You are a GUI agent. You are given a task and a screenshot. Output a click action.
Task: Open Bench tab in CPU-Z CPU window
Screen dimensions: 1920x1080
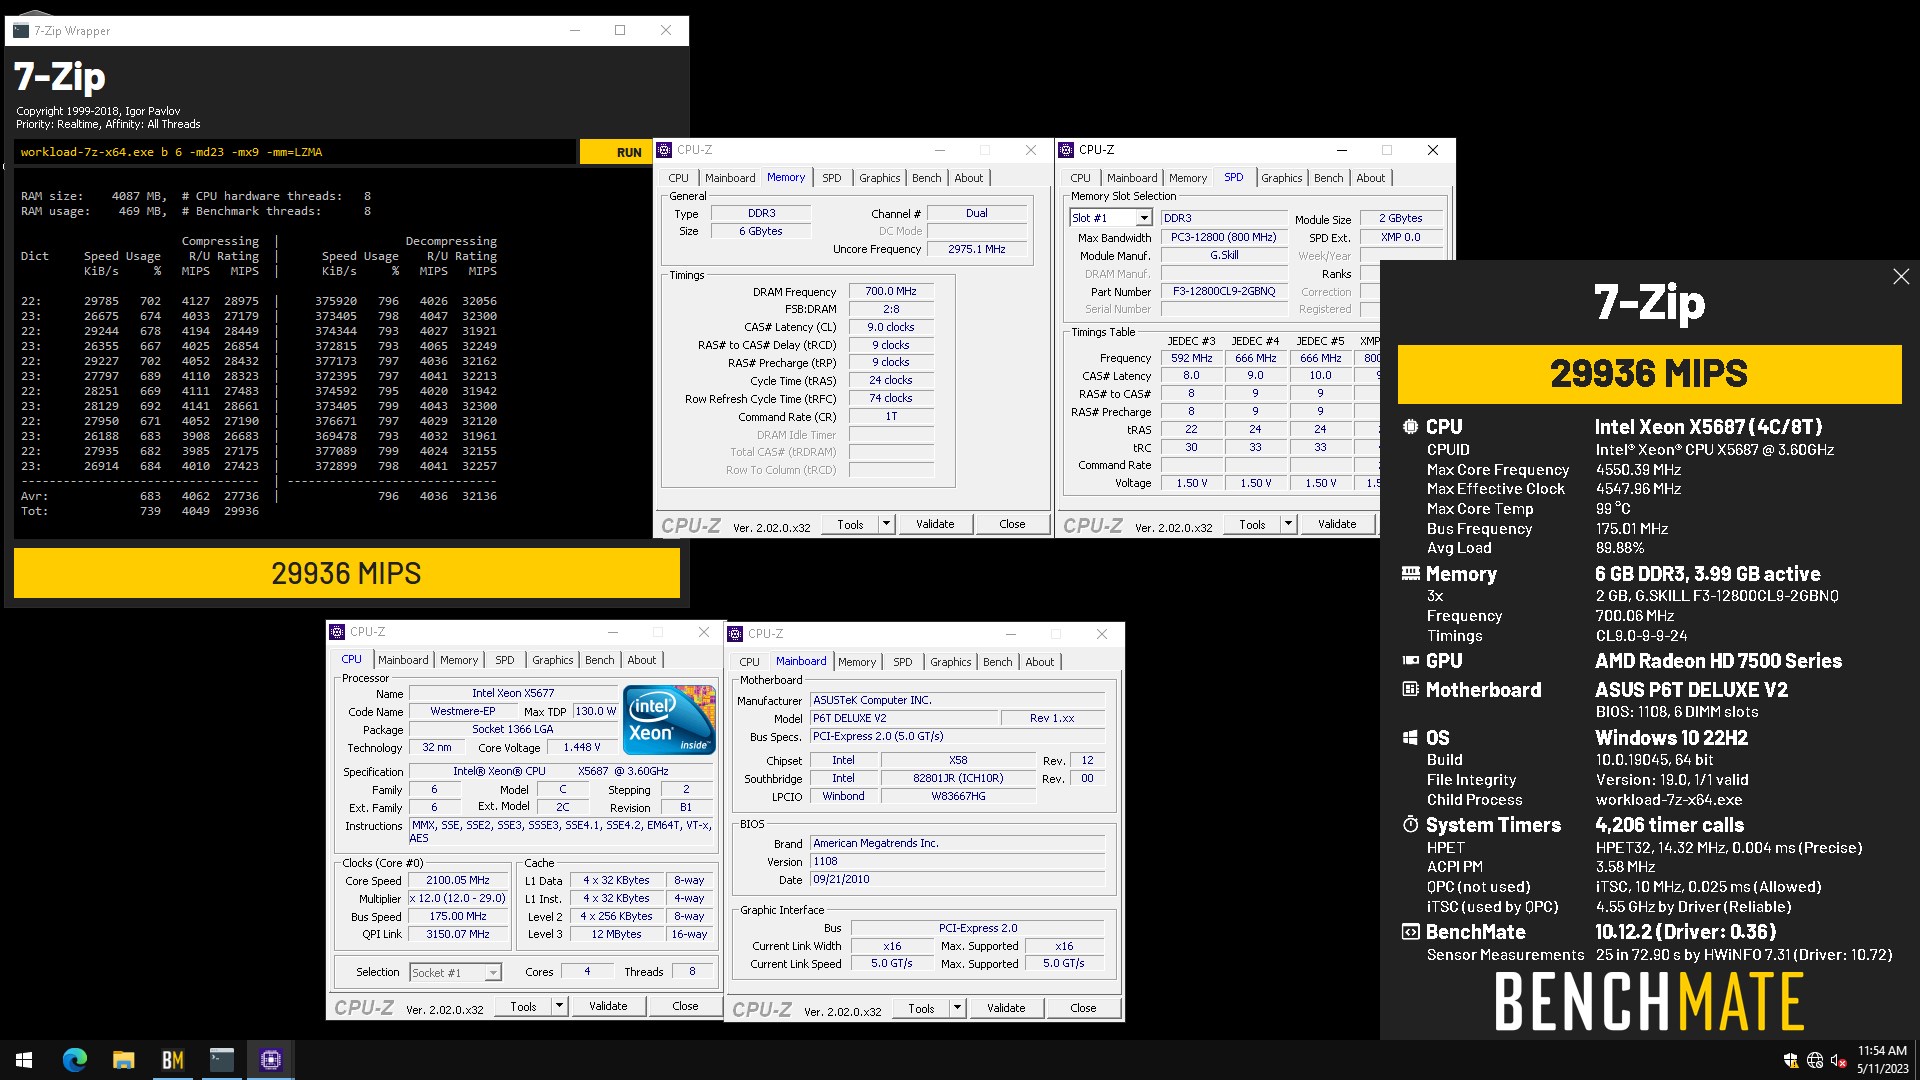coord(600,660)
